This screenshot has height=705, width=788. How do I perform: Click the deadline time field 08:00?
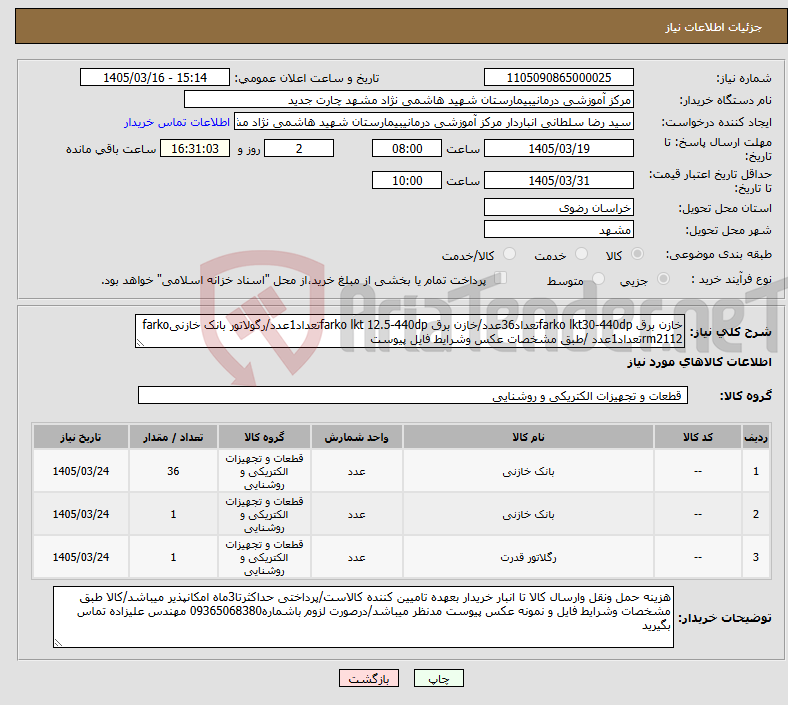coord(407,149)
